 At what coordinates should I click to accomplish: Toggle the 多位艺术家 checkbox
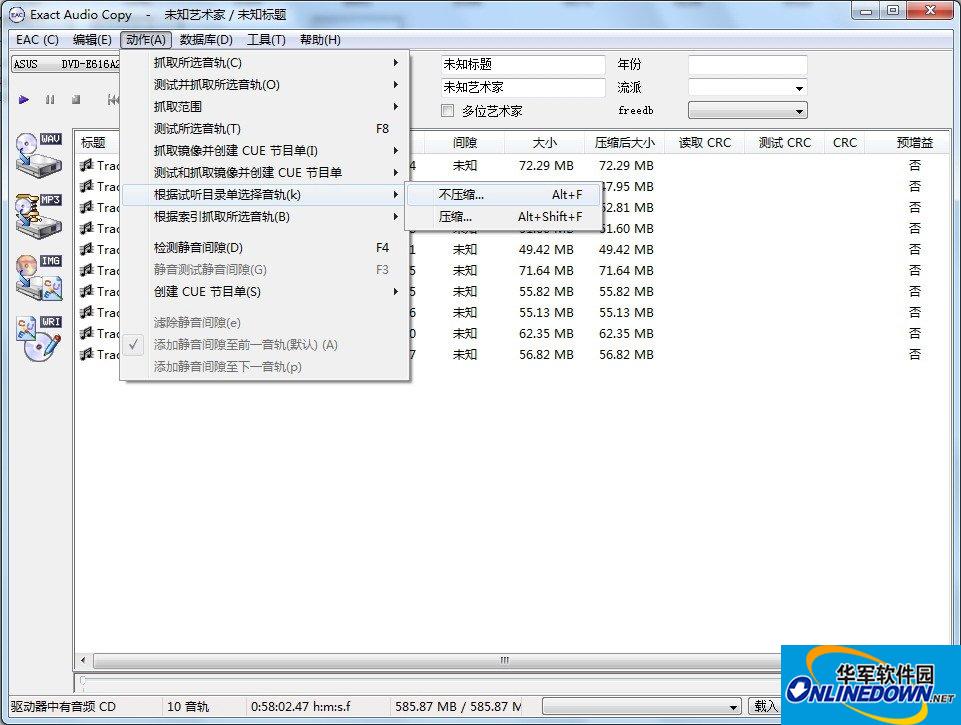[x=447, y=110]
